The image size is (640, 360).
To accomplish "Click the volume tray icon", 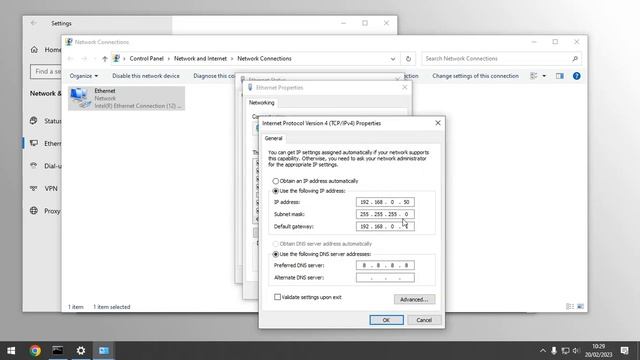I will (576, 351).
